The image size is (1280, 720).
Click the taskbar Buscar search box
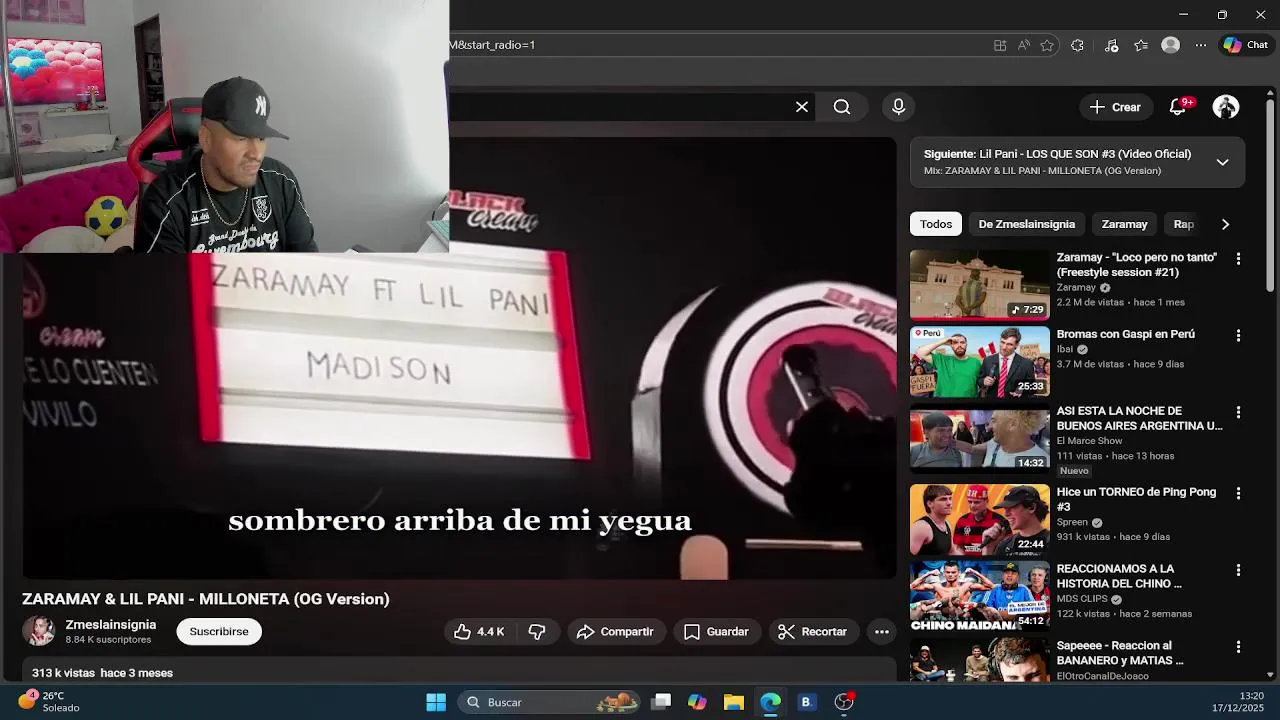tap(550, 702)
